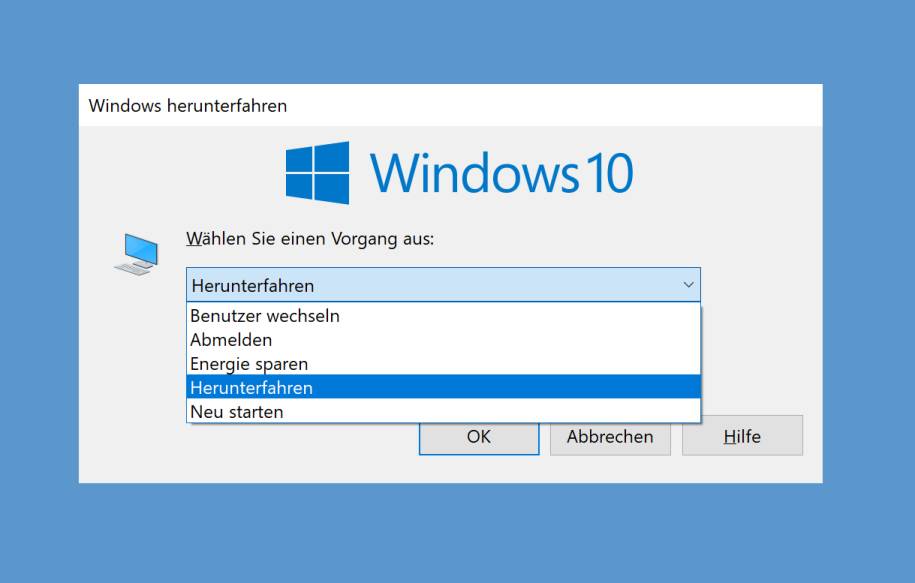This screenshot has height=583, width=915.
Task: Click the Wählen Sie einen Vorgang aus label
Action: pos(310,239)
